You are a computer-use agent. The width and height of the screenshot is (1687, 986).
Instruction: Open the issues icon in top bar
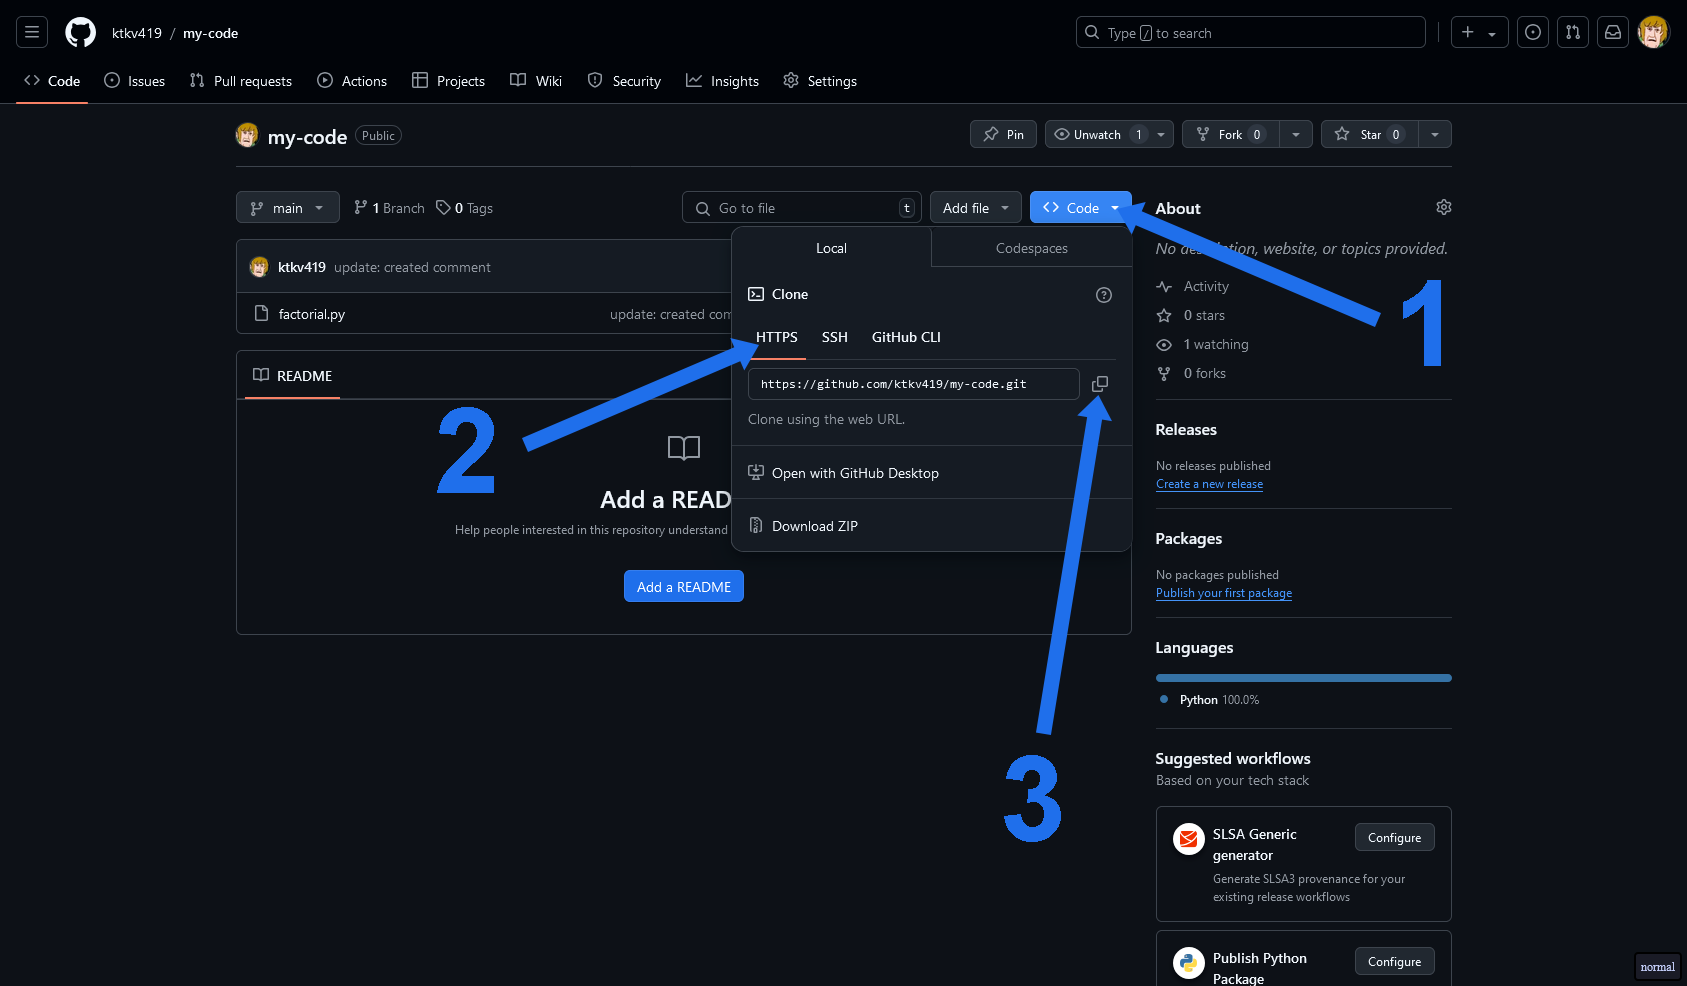(x=1533, y=33)
